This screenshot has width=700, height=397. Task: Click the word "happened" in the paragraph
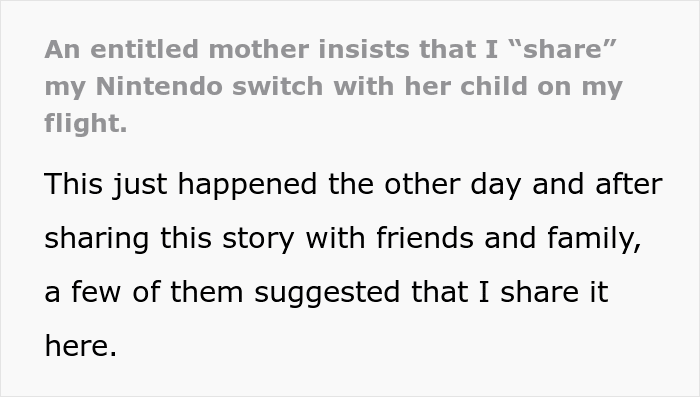[x=248, y=185]
